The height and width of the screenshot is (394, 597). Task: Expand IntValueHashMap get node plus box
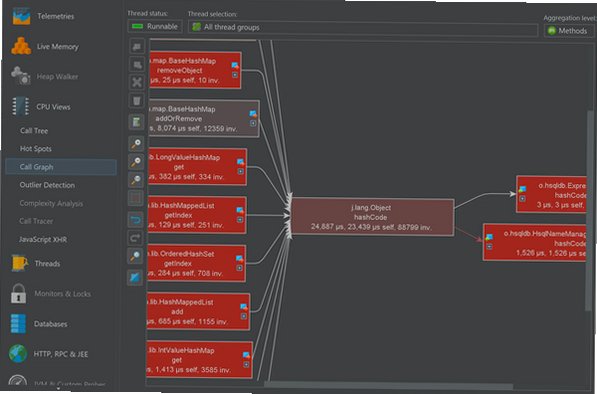(246, 364)
